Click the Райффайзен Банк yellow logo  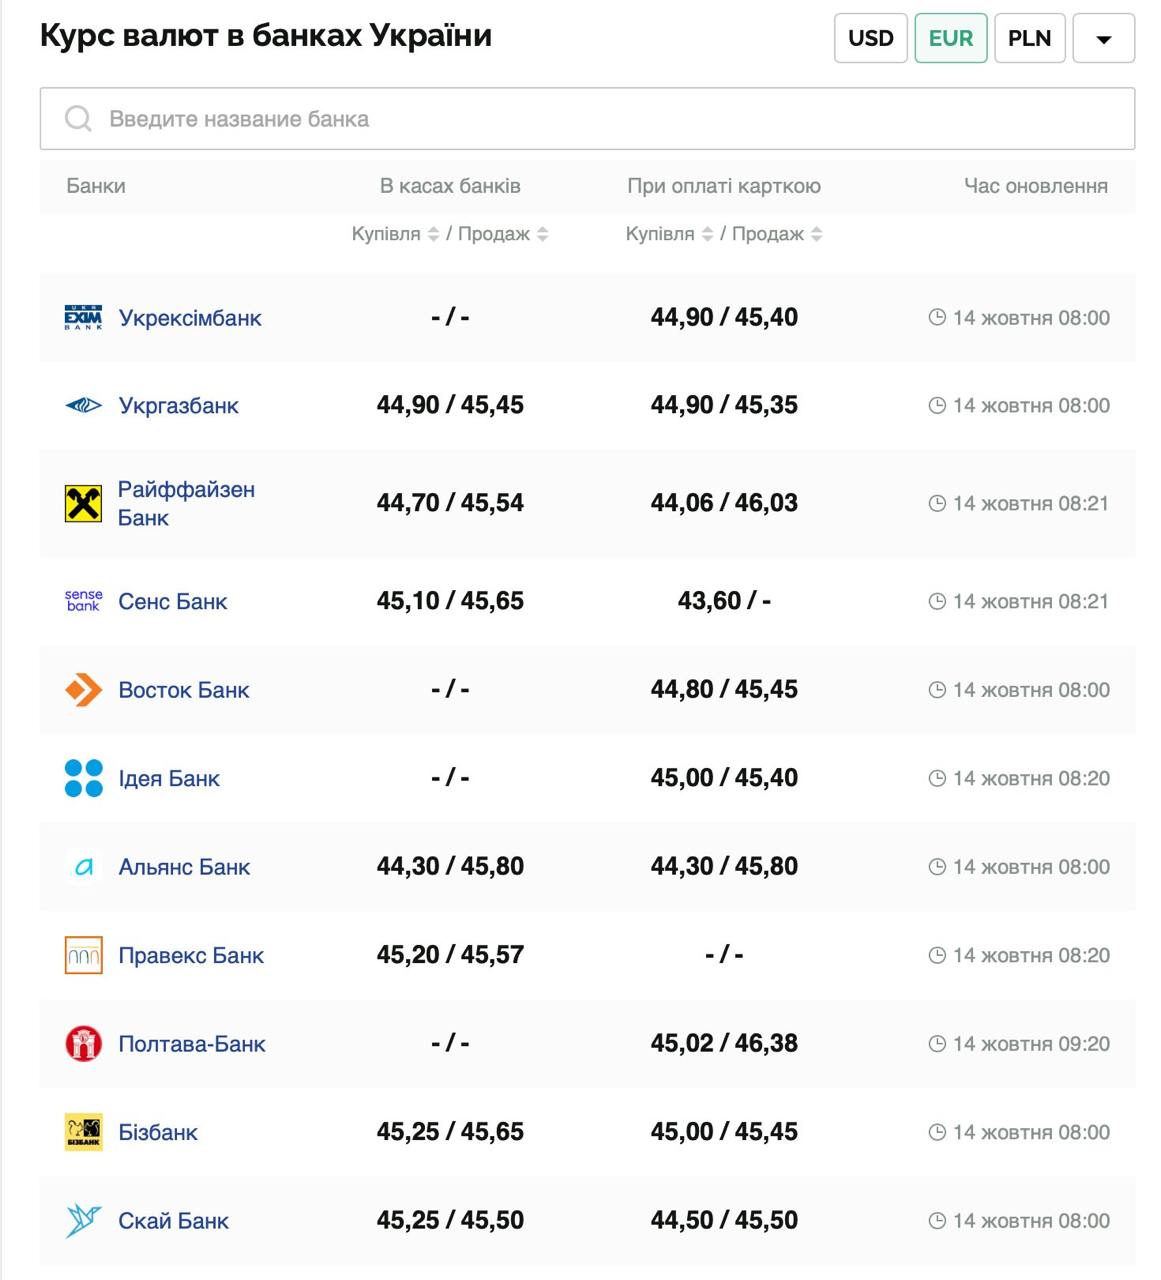coord(83,504)
